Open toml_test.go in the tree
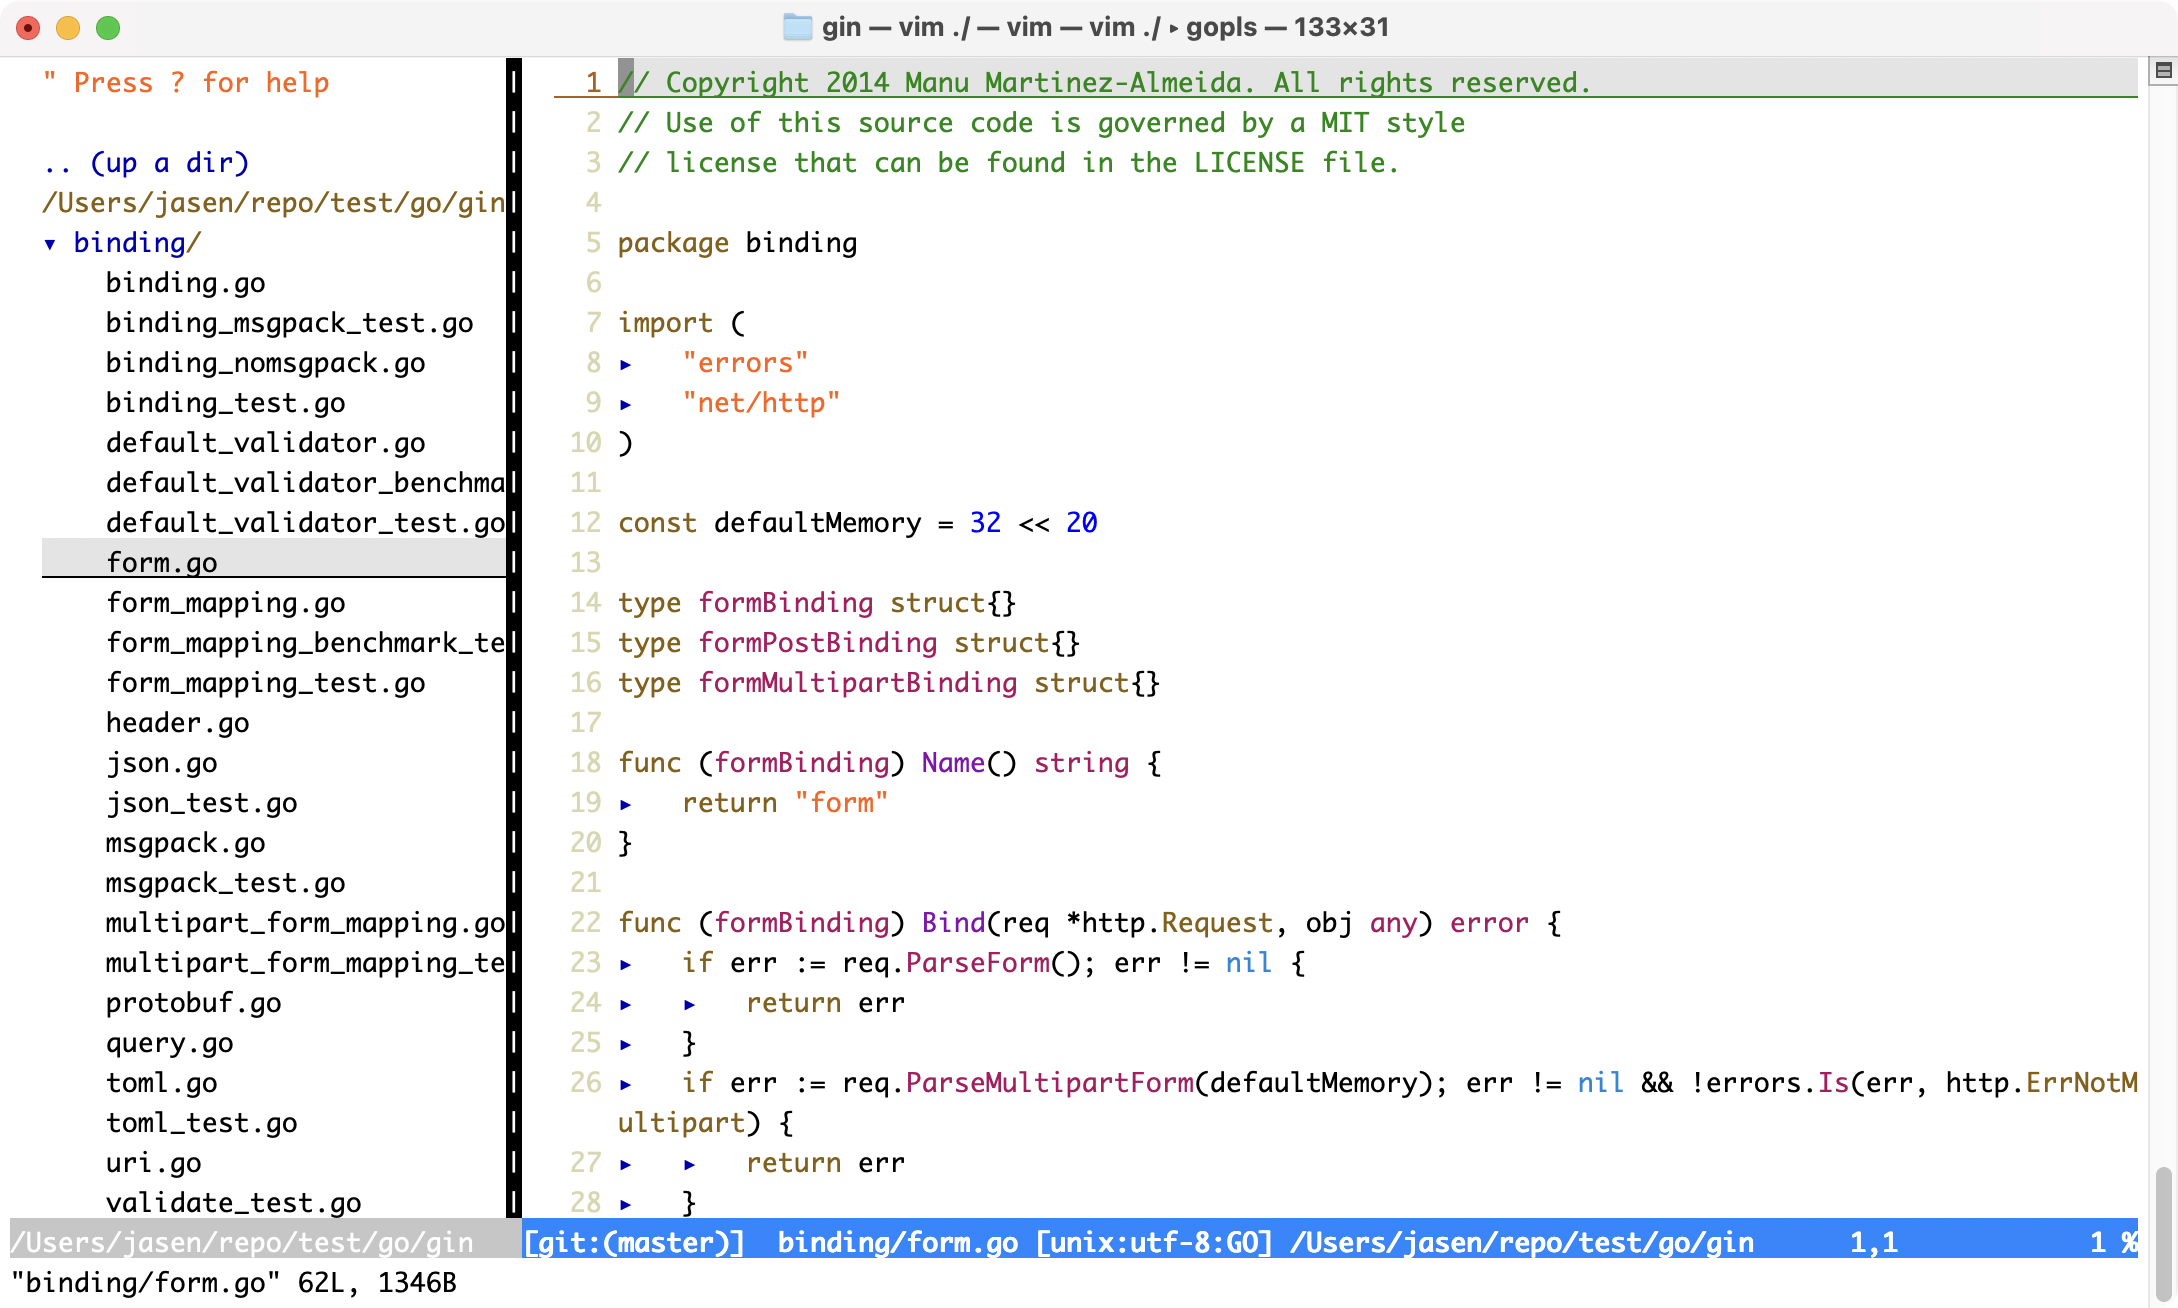Image resolution: width=2178 pixels, height=1308 pixels. tap(202, 1123)
